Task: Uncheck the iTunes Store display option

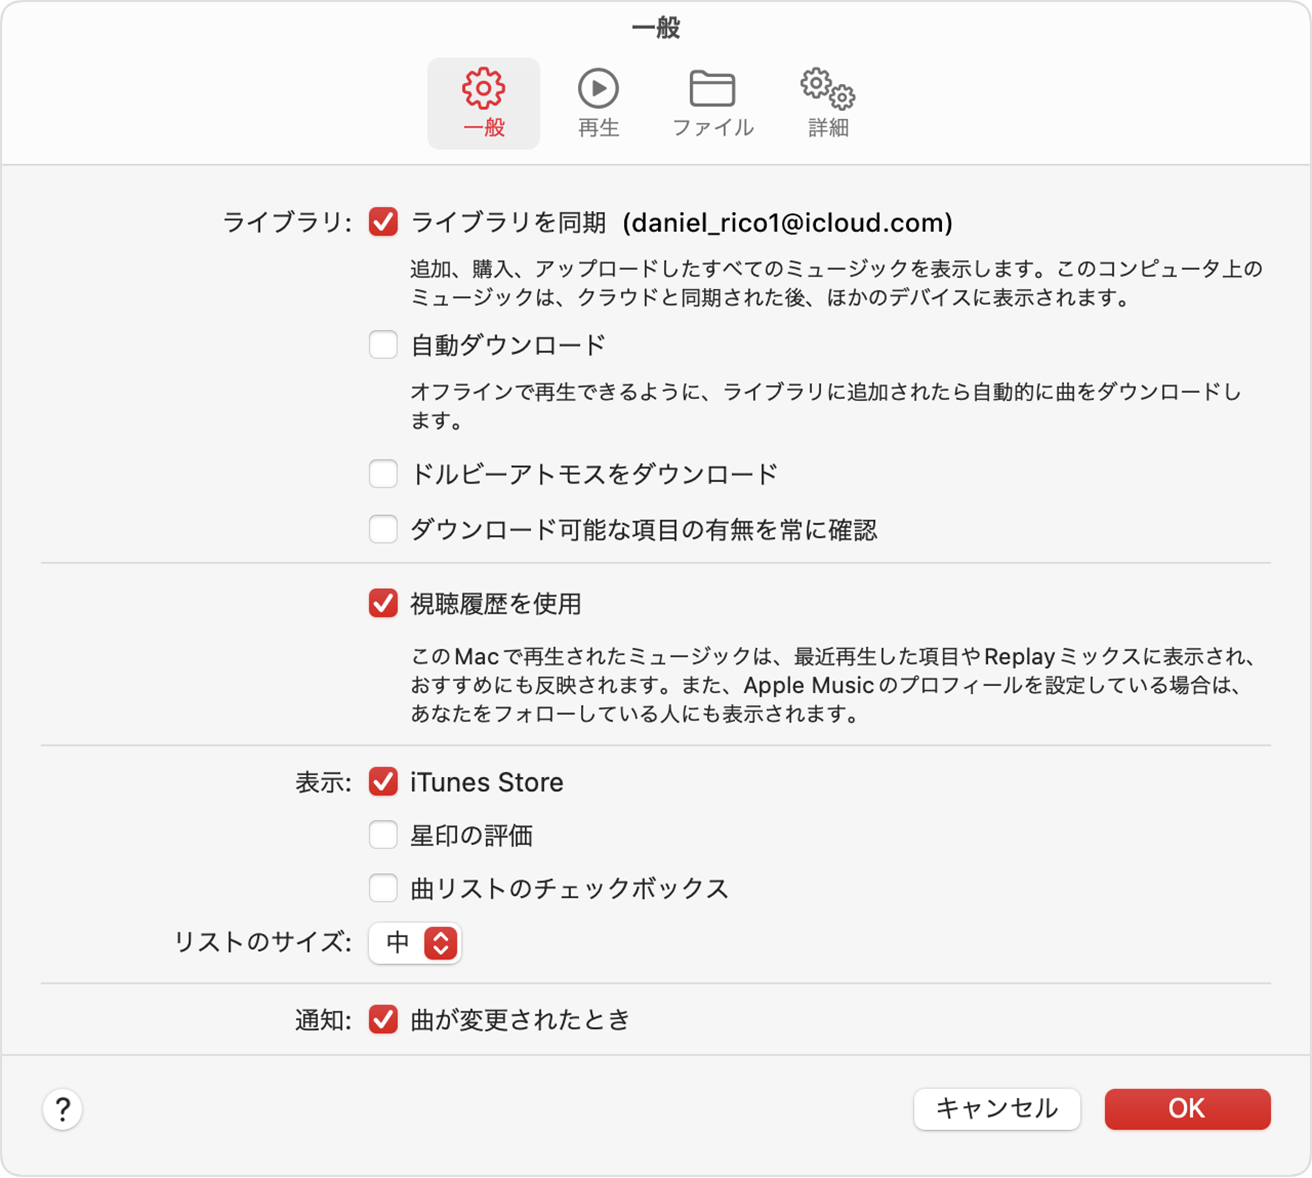Action: [x=383, y=782]
